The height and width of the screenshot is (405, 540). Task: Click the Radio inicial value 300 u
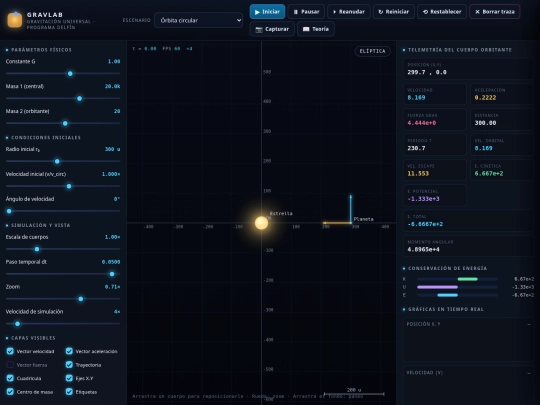pyautogui.click(x=112, y=149)
